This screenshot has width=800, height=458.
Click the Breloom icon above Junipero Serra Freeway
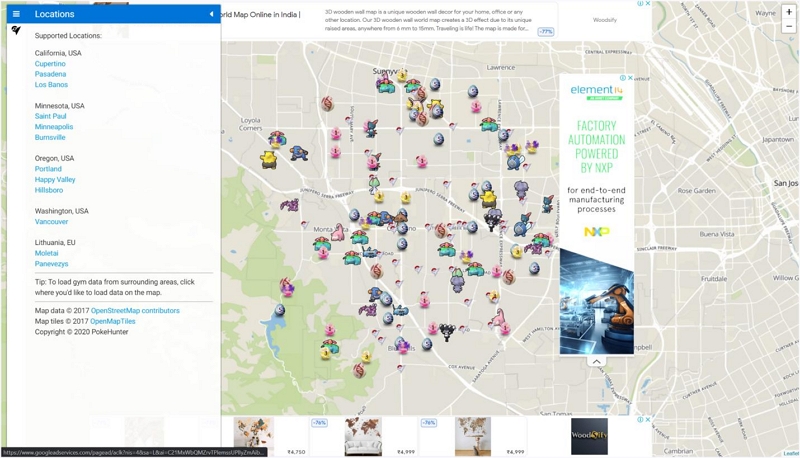[374, 184]
